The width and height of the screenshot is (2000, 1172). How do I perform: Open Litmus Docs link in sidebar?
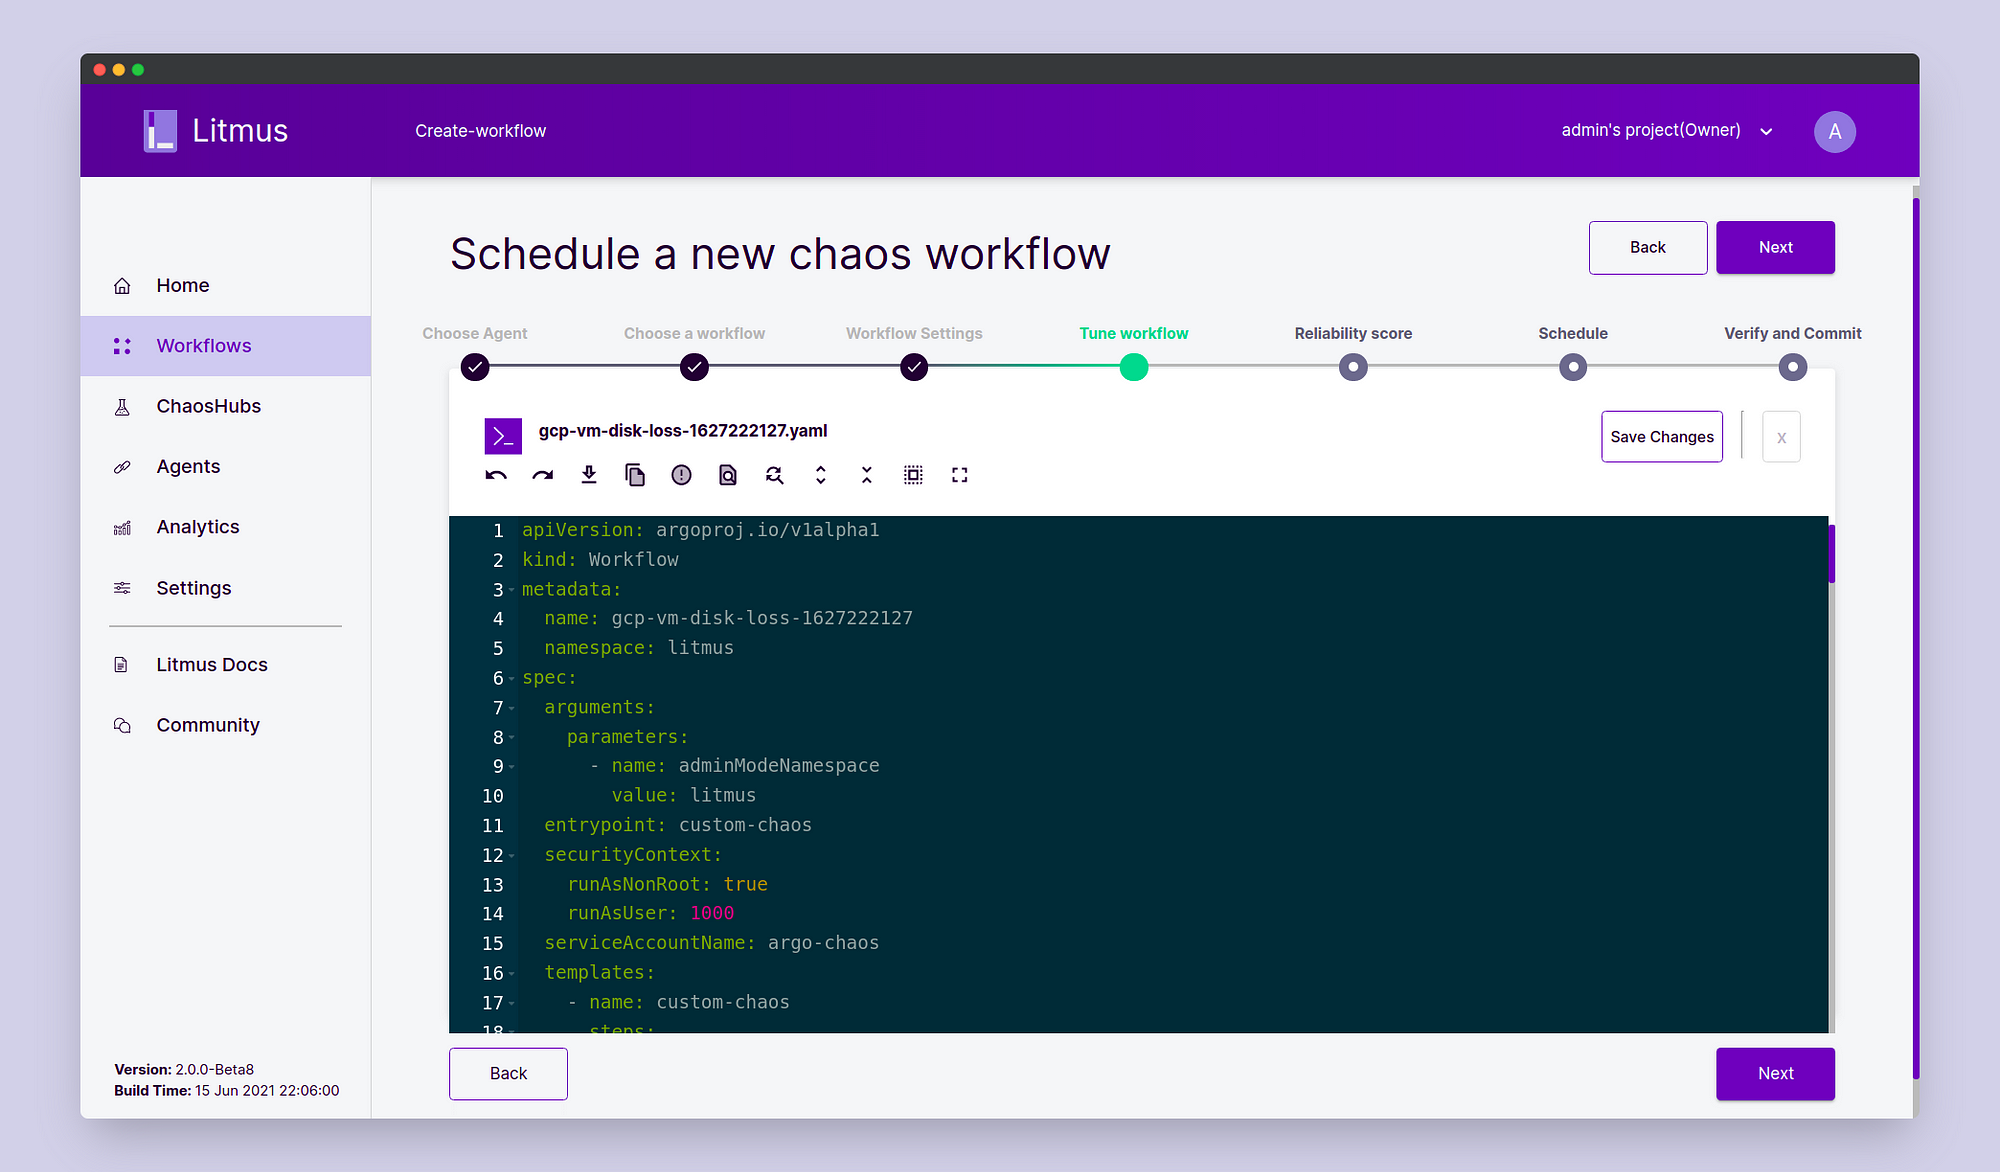coord(225,665)
